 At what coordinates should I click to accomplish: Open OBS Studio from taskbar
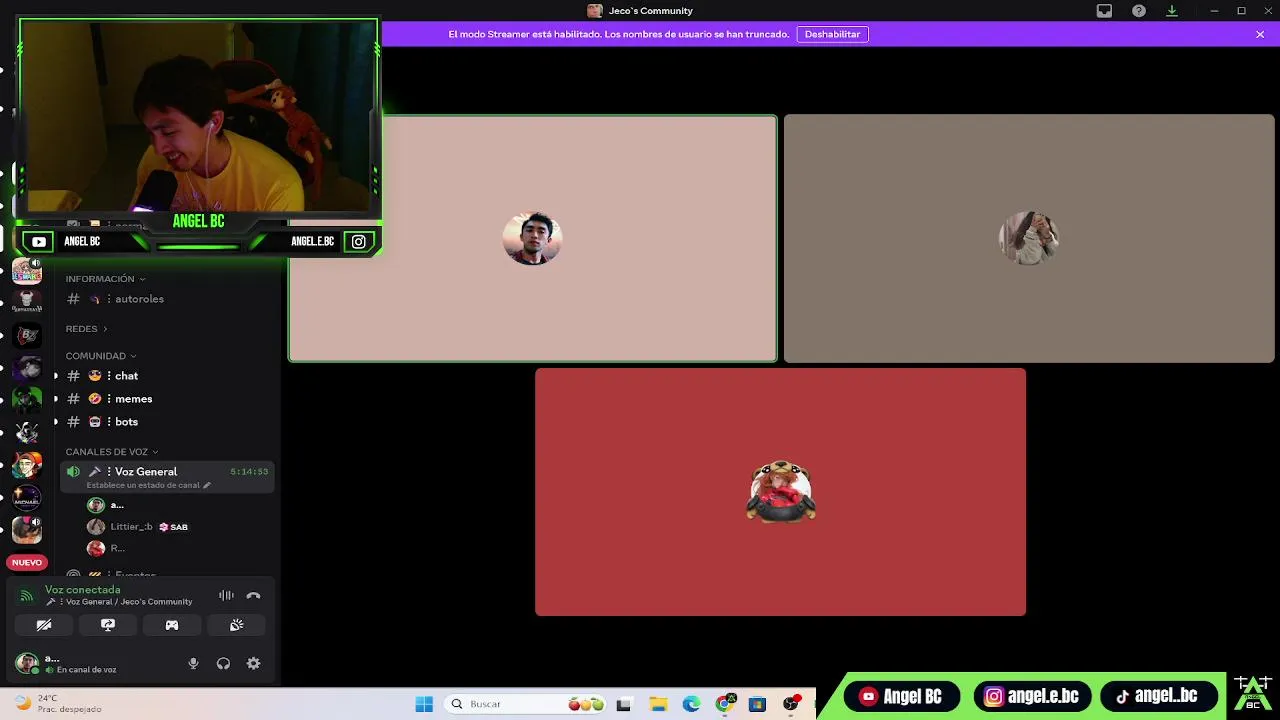coord(790,704)
